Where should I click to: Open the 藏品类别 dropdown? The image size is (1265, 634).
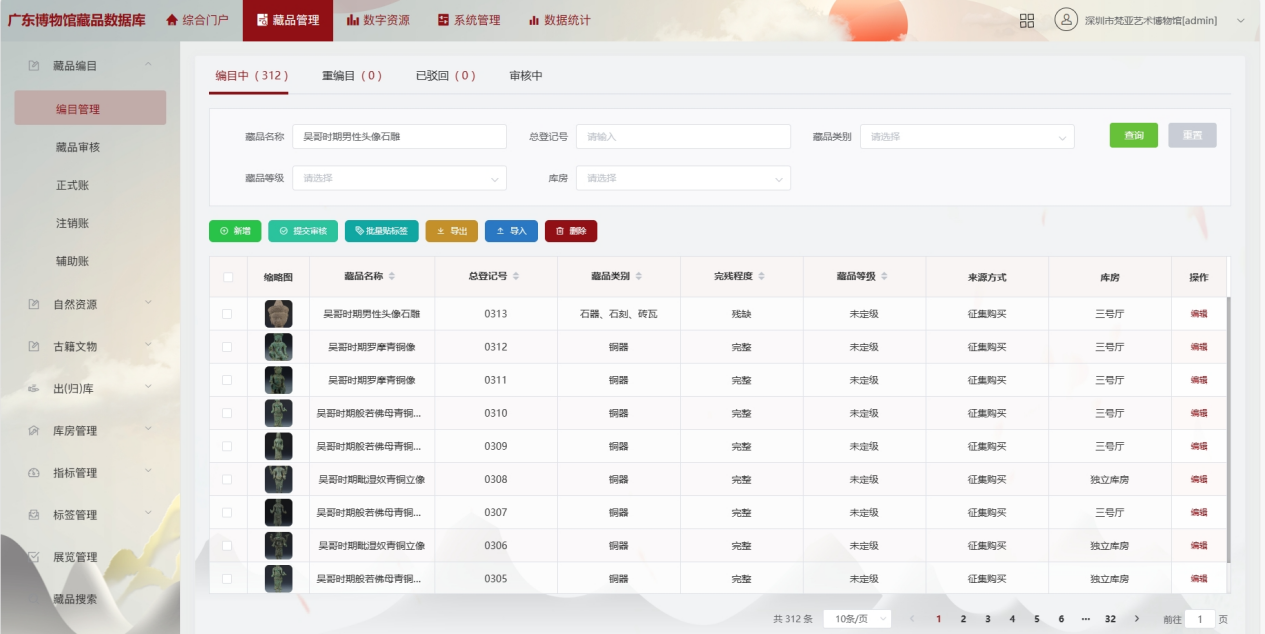tap(967, 136)
